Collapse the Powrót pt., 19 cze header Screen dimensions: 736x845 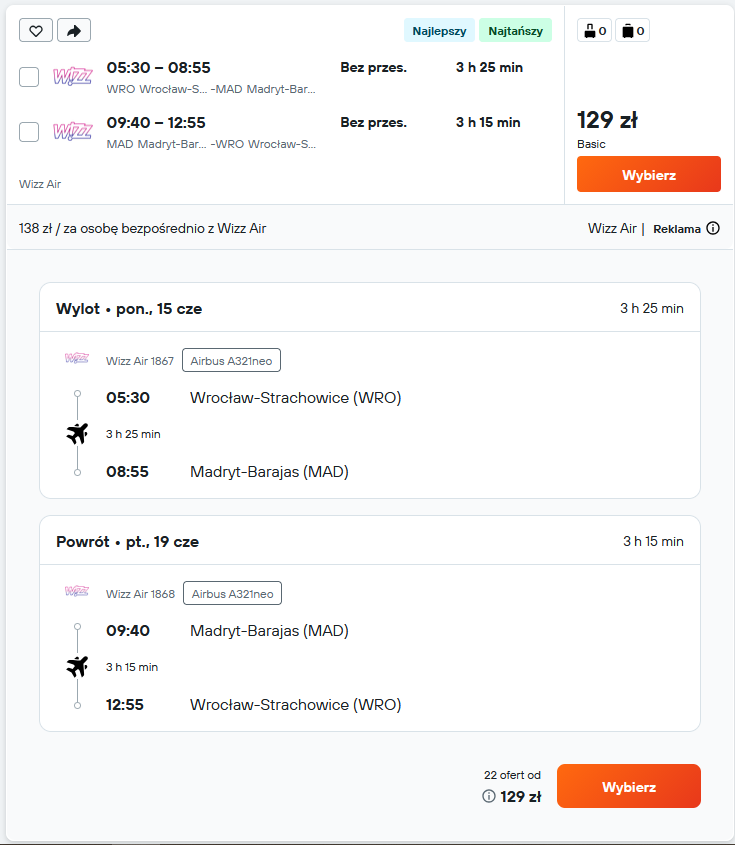[370, 541]
